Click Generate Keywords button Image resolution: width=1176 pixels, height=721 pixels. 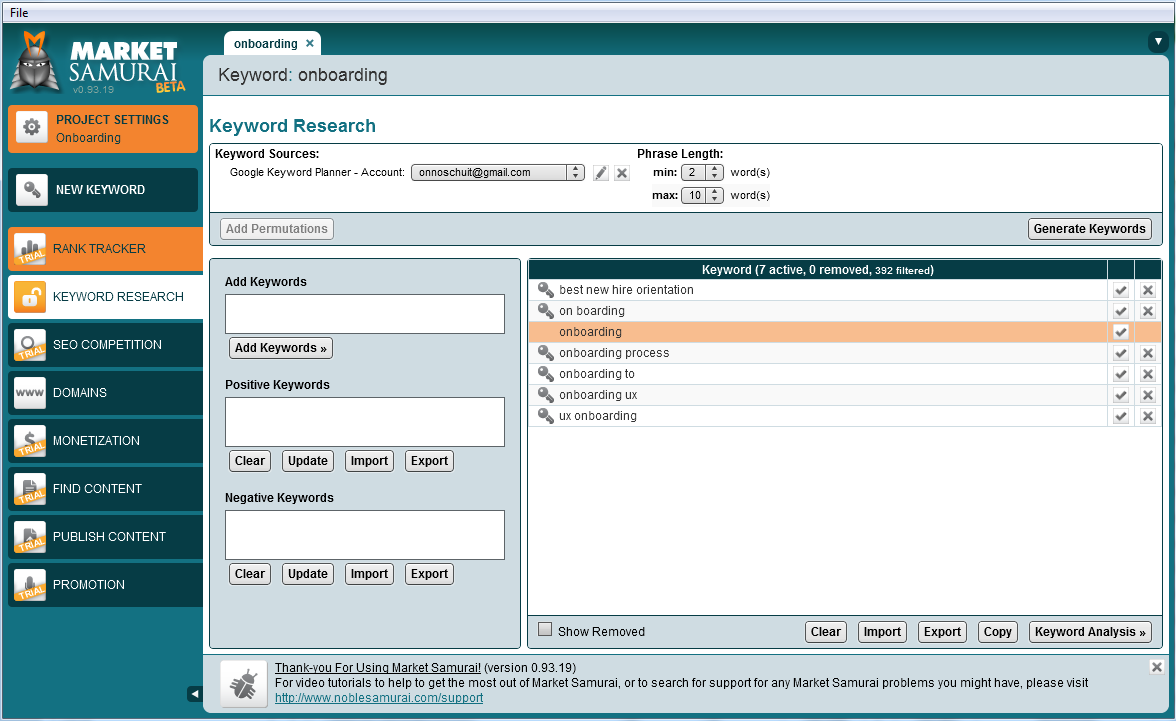pyautogui.click(x=1090, y=229)
